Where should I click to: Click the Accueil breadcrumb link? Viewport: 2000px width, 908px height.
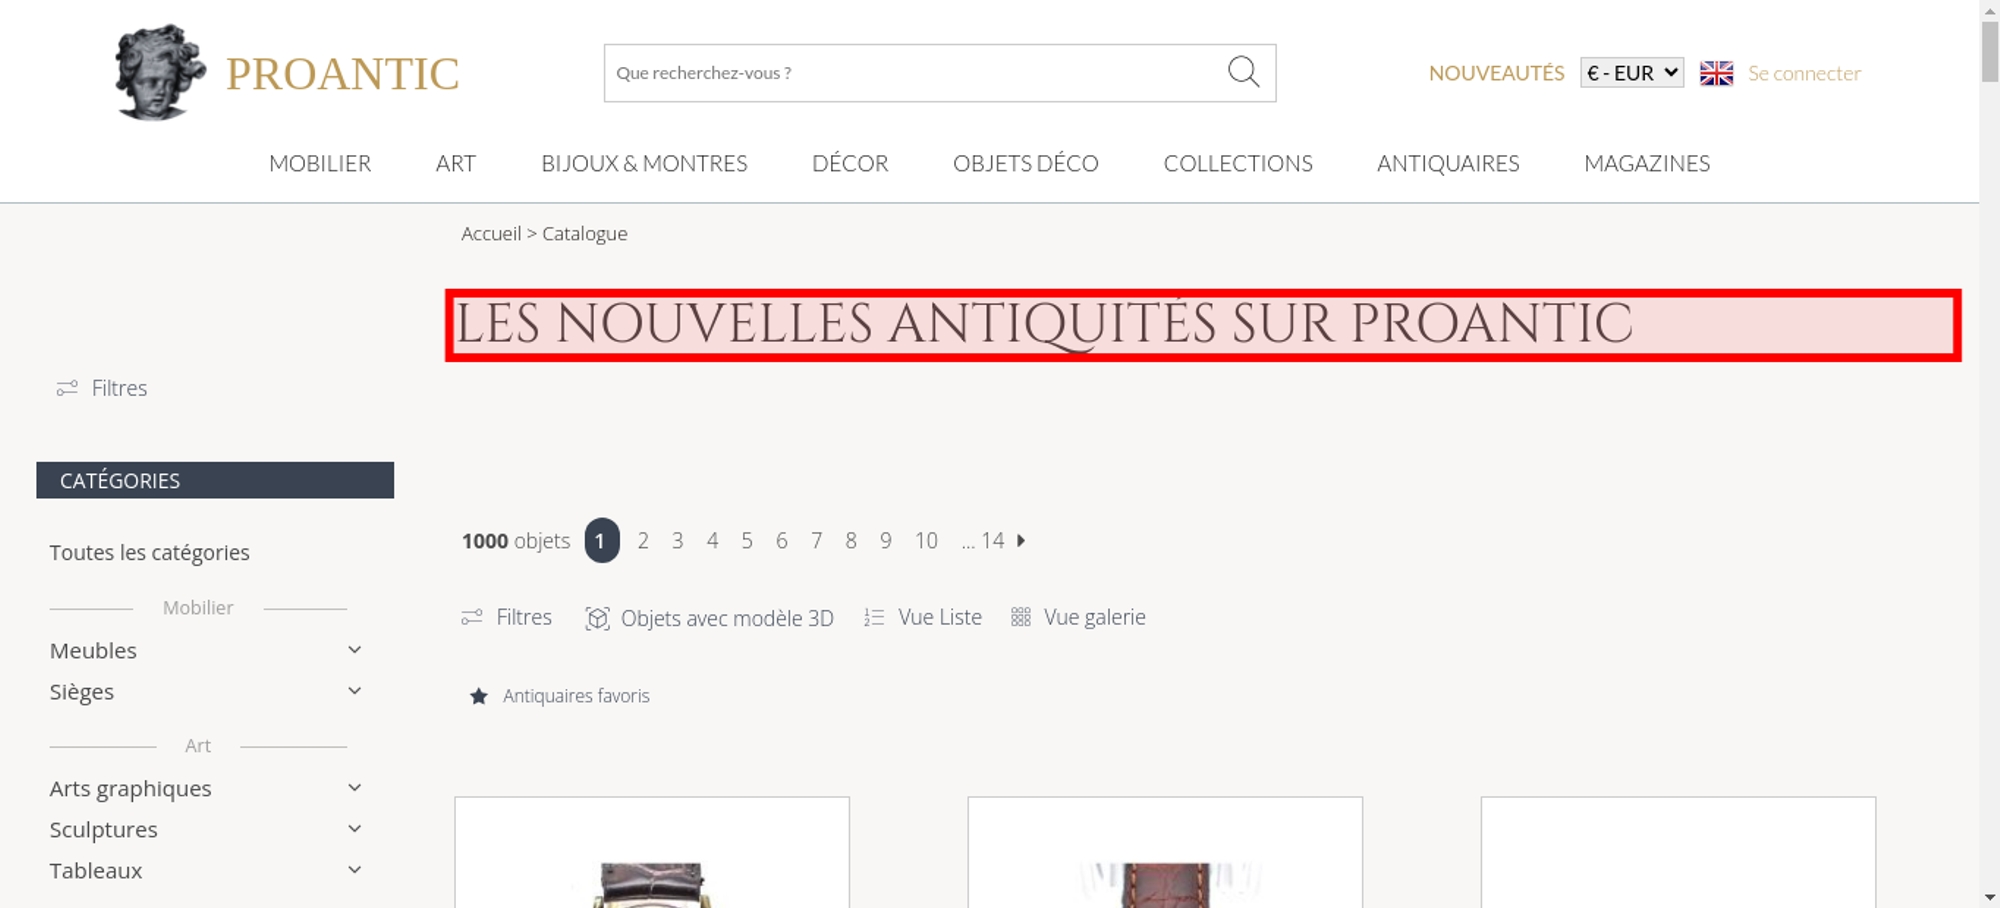[x=491, y=233]
